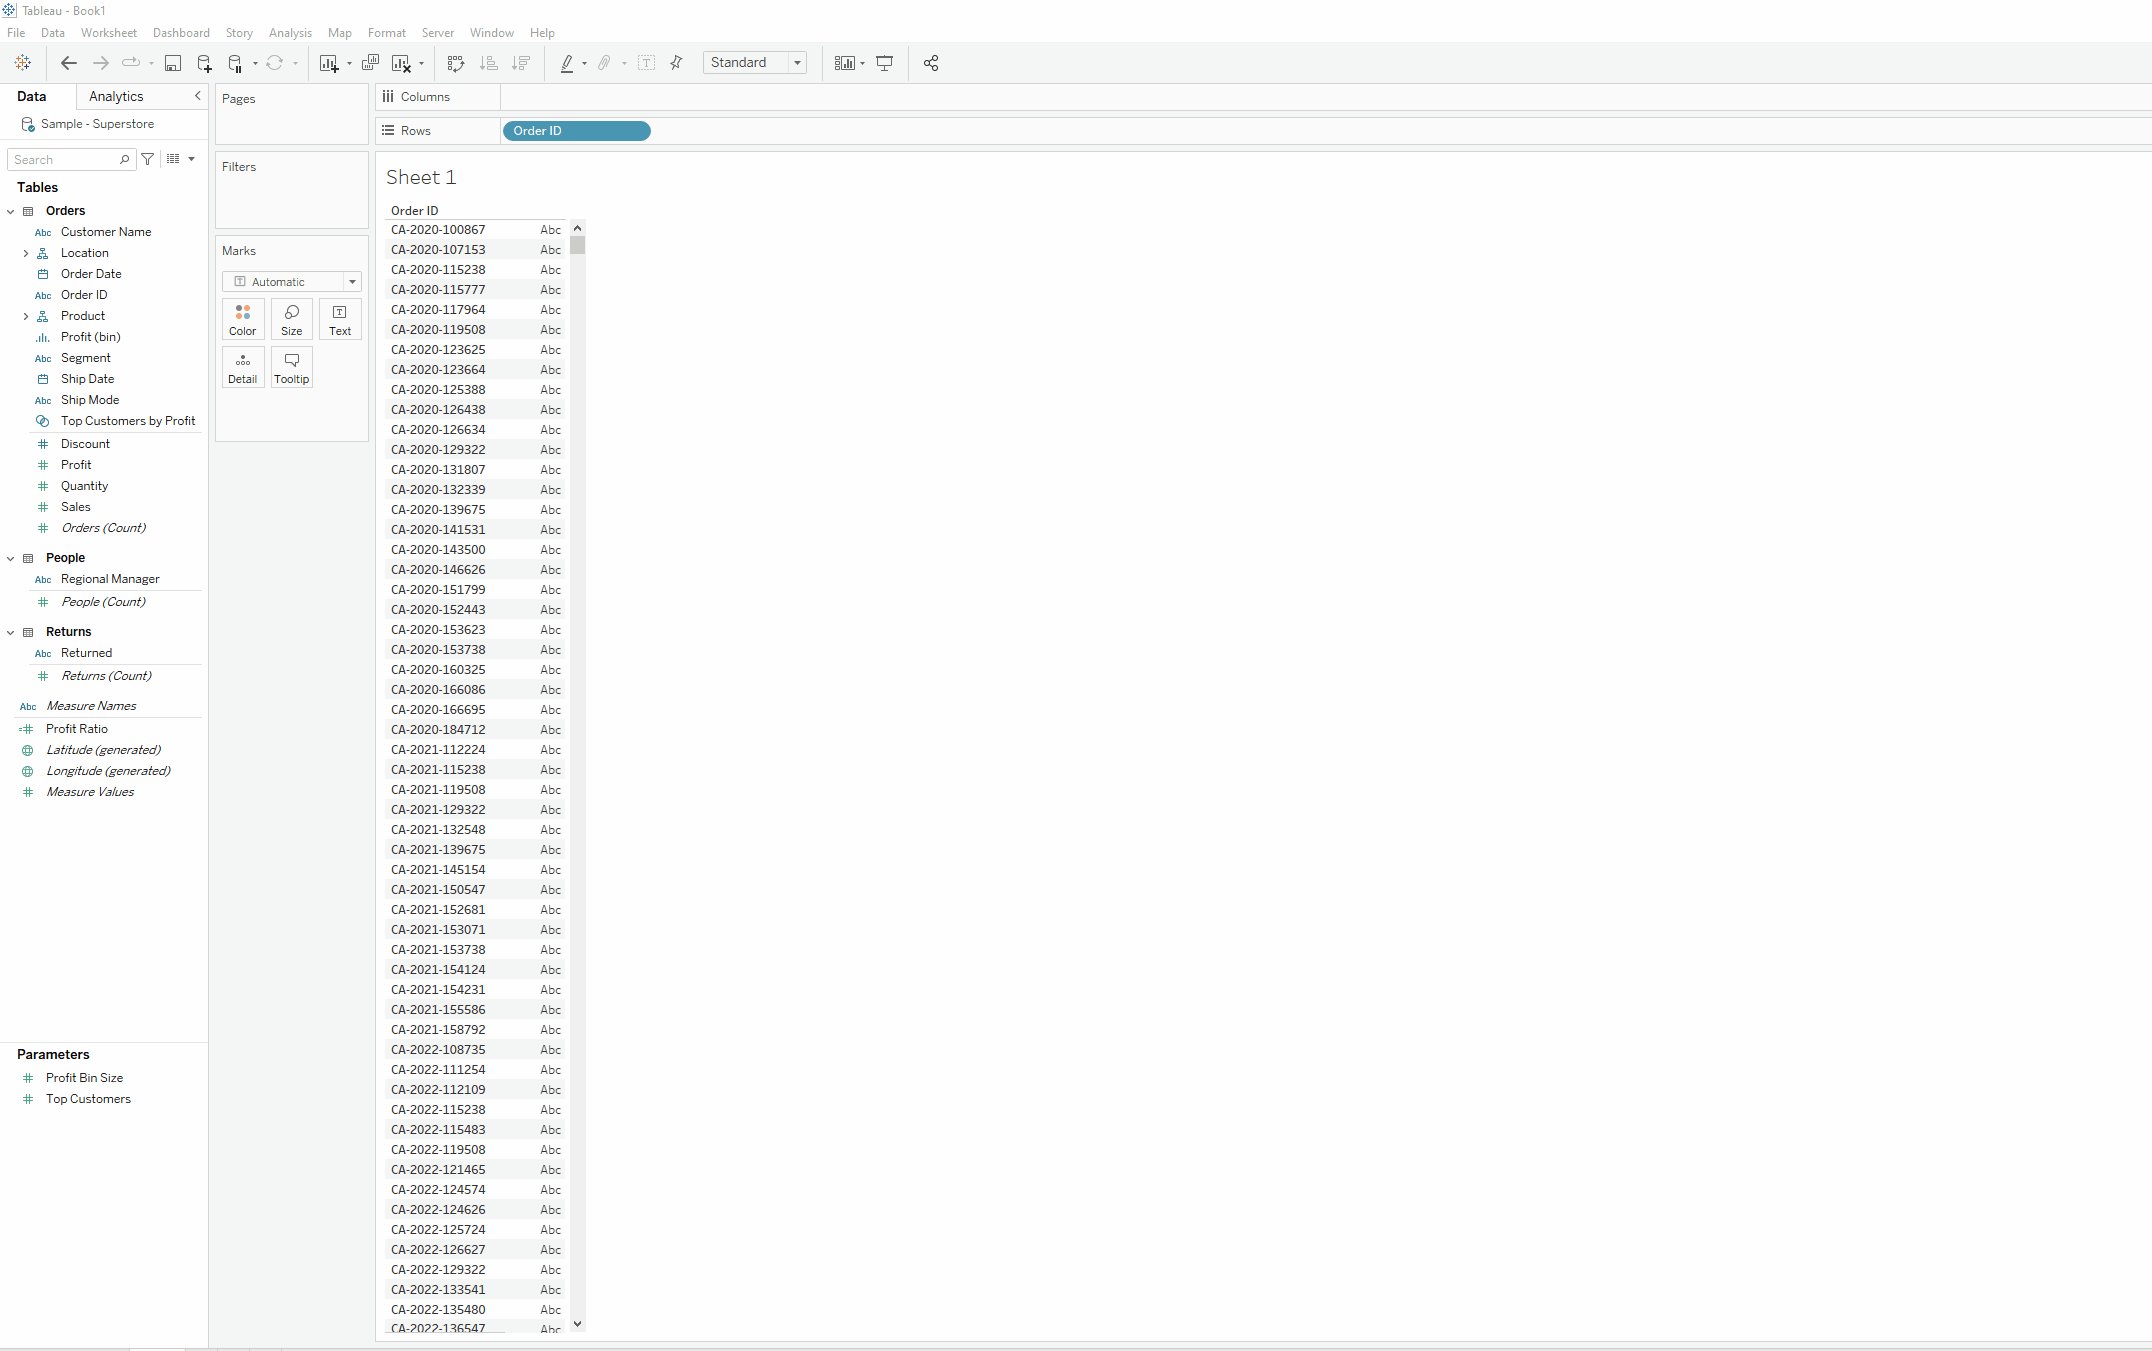
Task: Duplicate the current worksheet
Action: click(370, 63)
